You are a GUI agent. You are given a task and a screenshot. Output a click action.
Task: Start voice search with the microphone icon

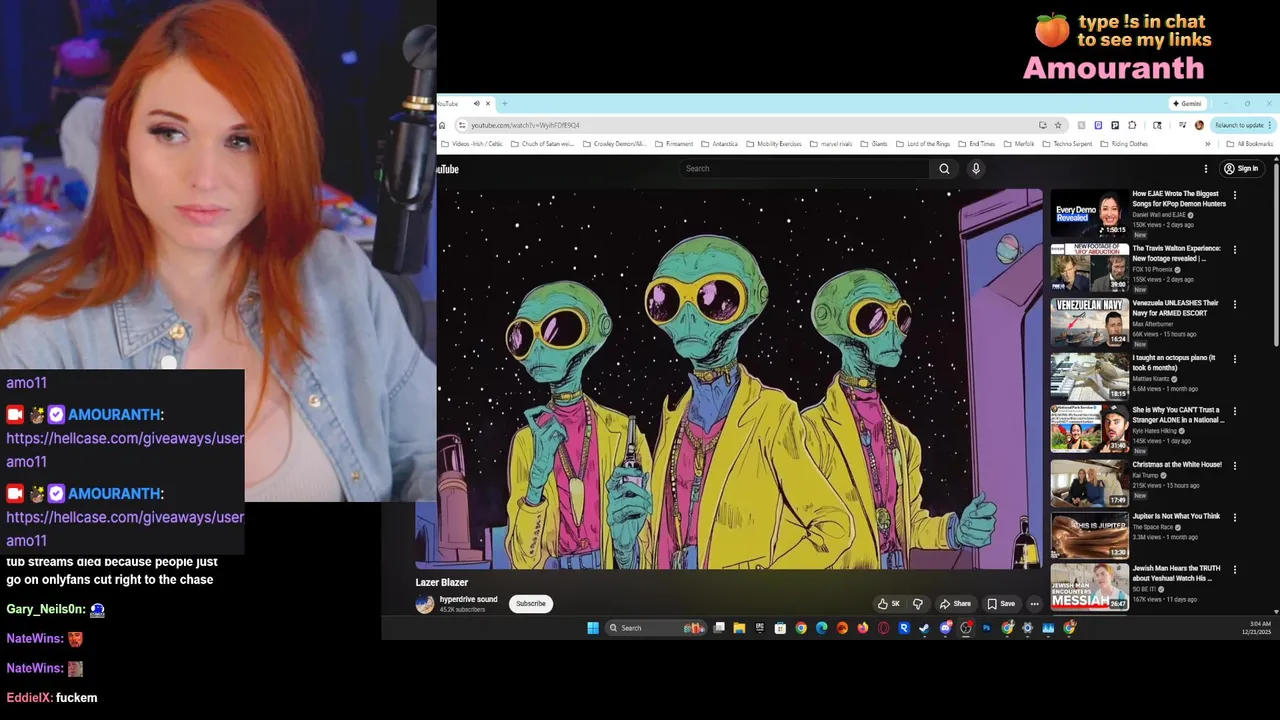point(976,169)
